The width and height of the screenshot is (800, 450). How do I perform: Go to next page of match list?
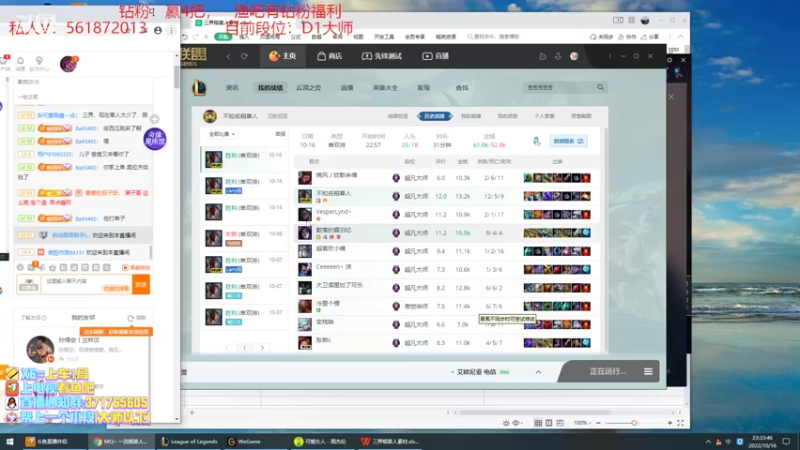tap(262, 348)
